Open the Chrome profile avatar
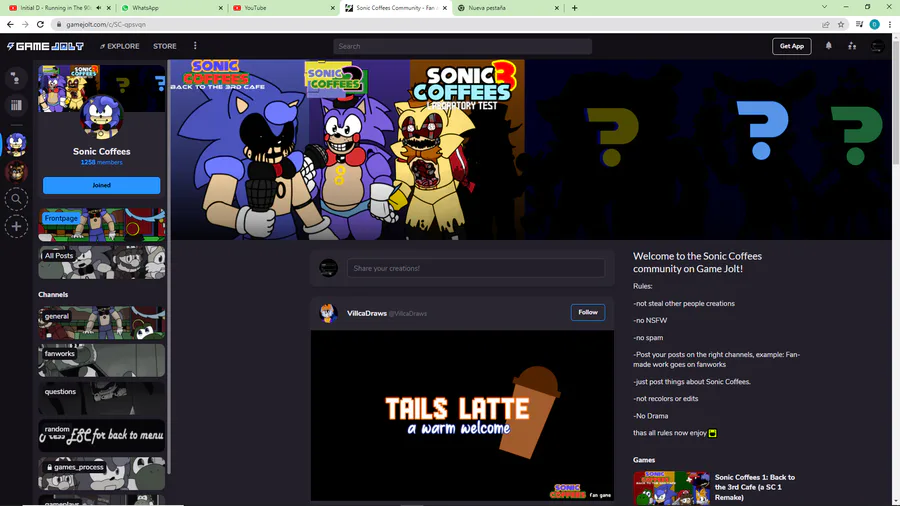 pyautogui.click(x=874, y=24)
